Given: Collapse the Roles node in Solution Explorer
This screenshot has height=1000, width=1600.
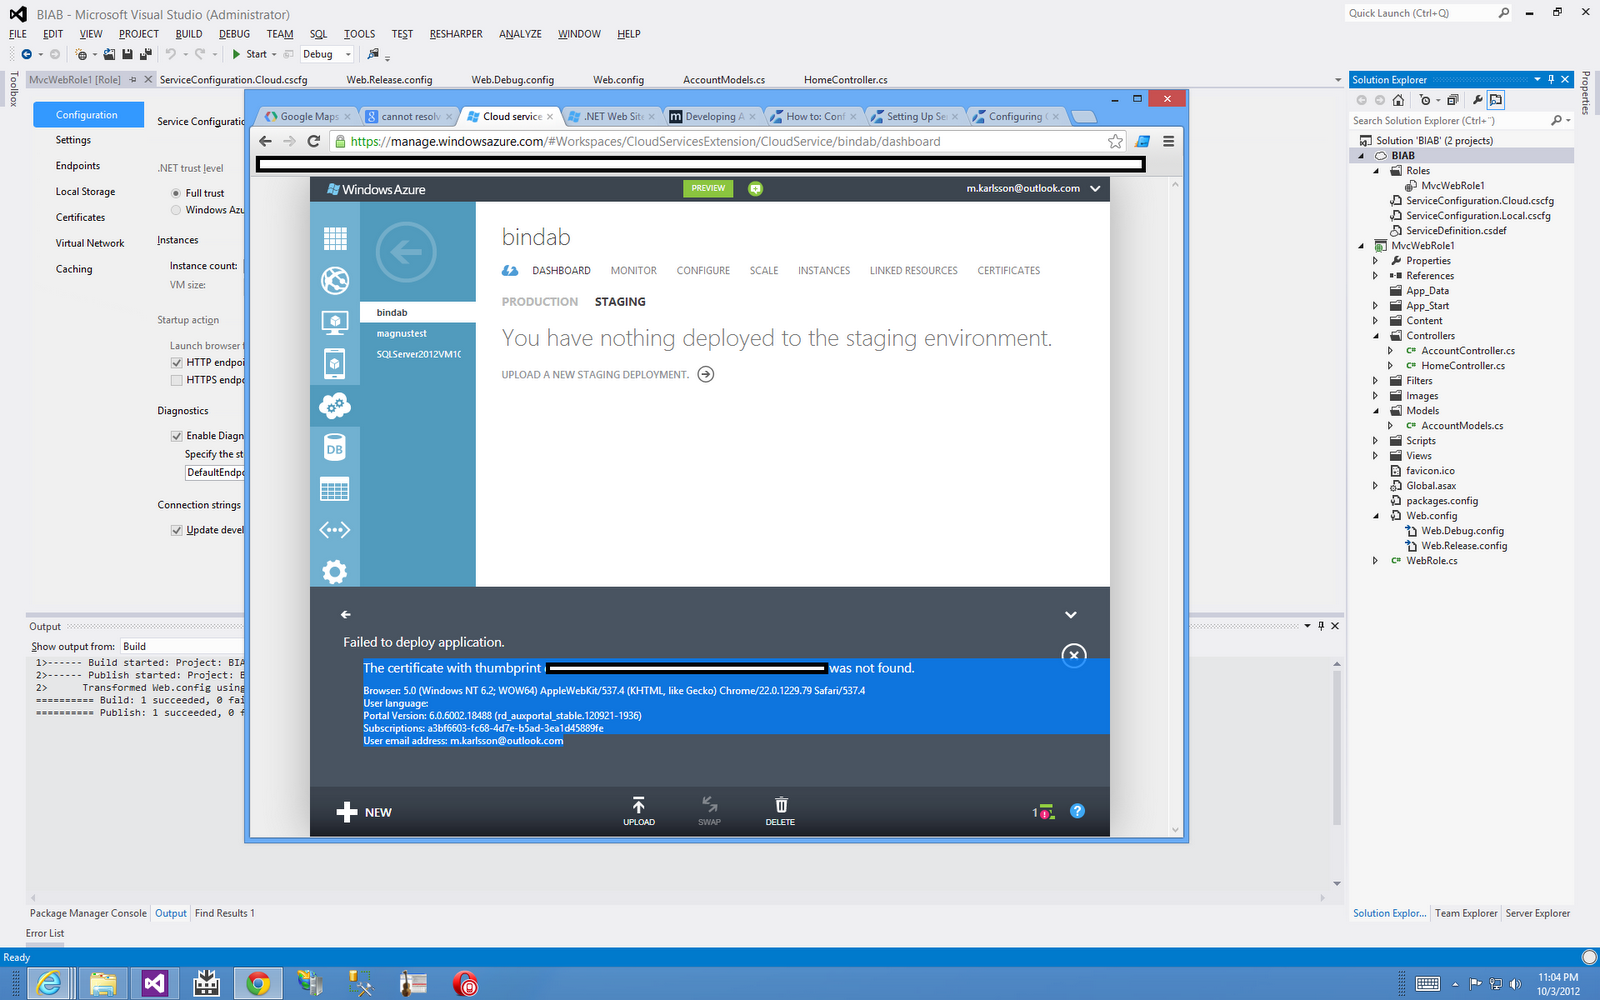Looking at the screenshot, I should point(1375,171).
